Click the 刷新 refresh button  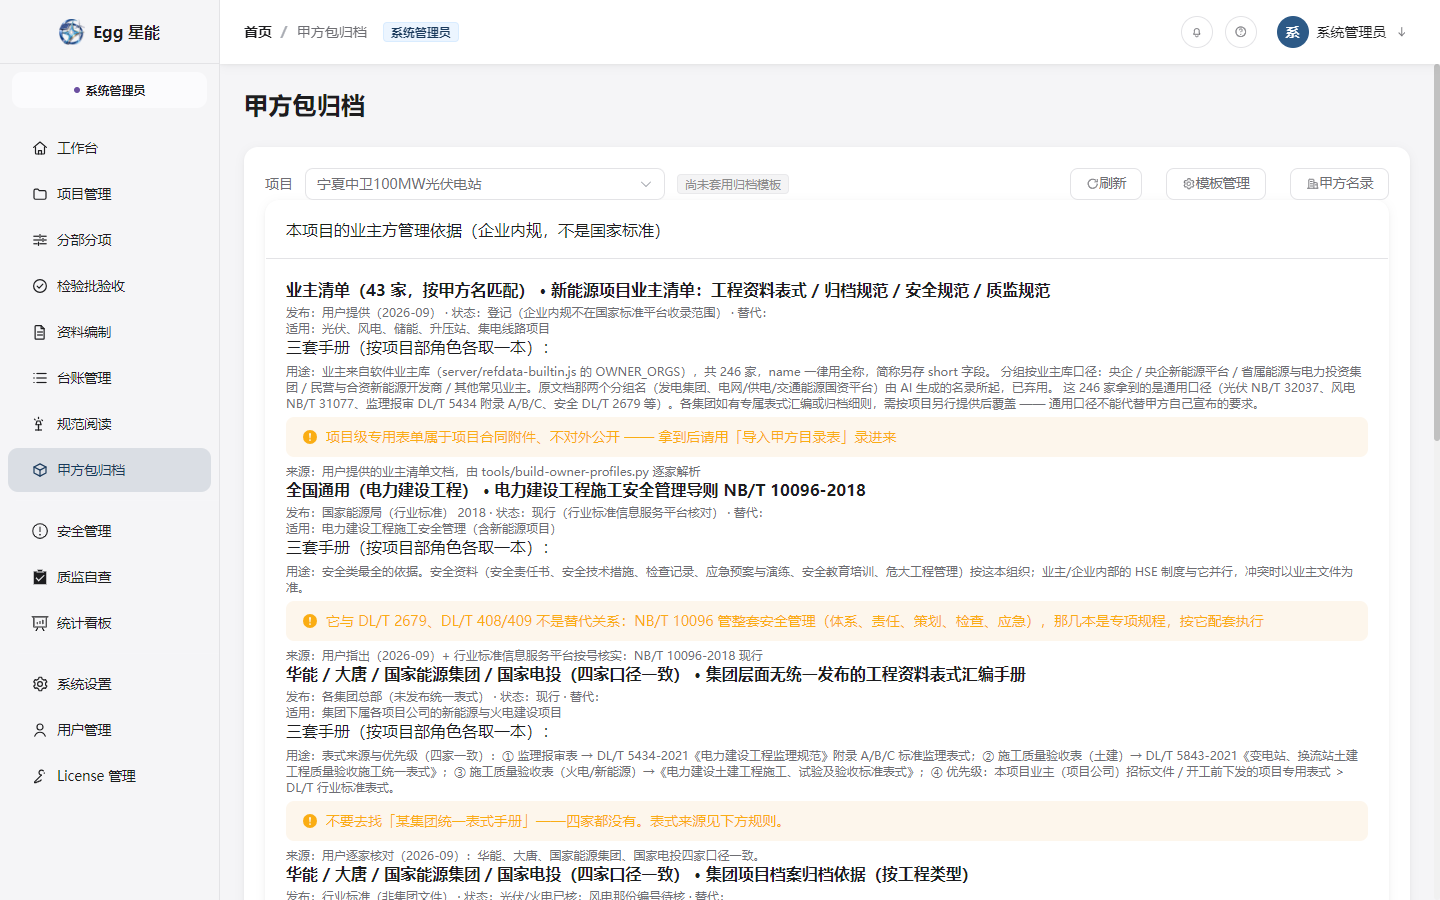pos(1106,184)
